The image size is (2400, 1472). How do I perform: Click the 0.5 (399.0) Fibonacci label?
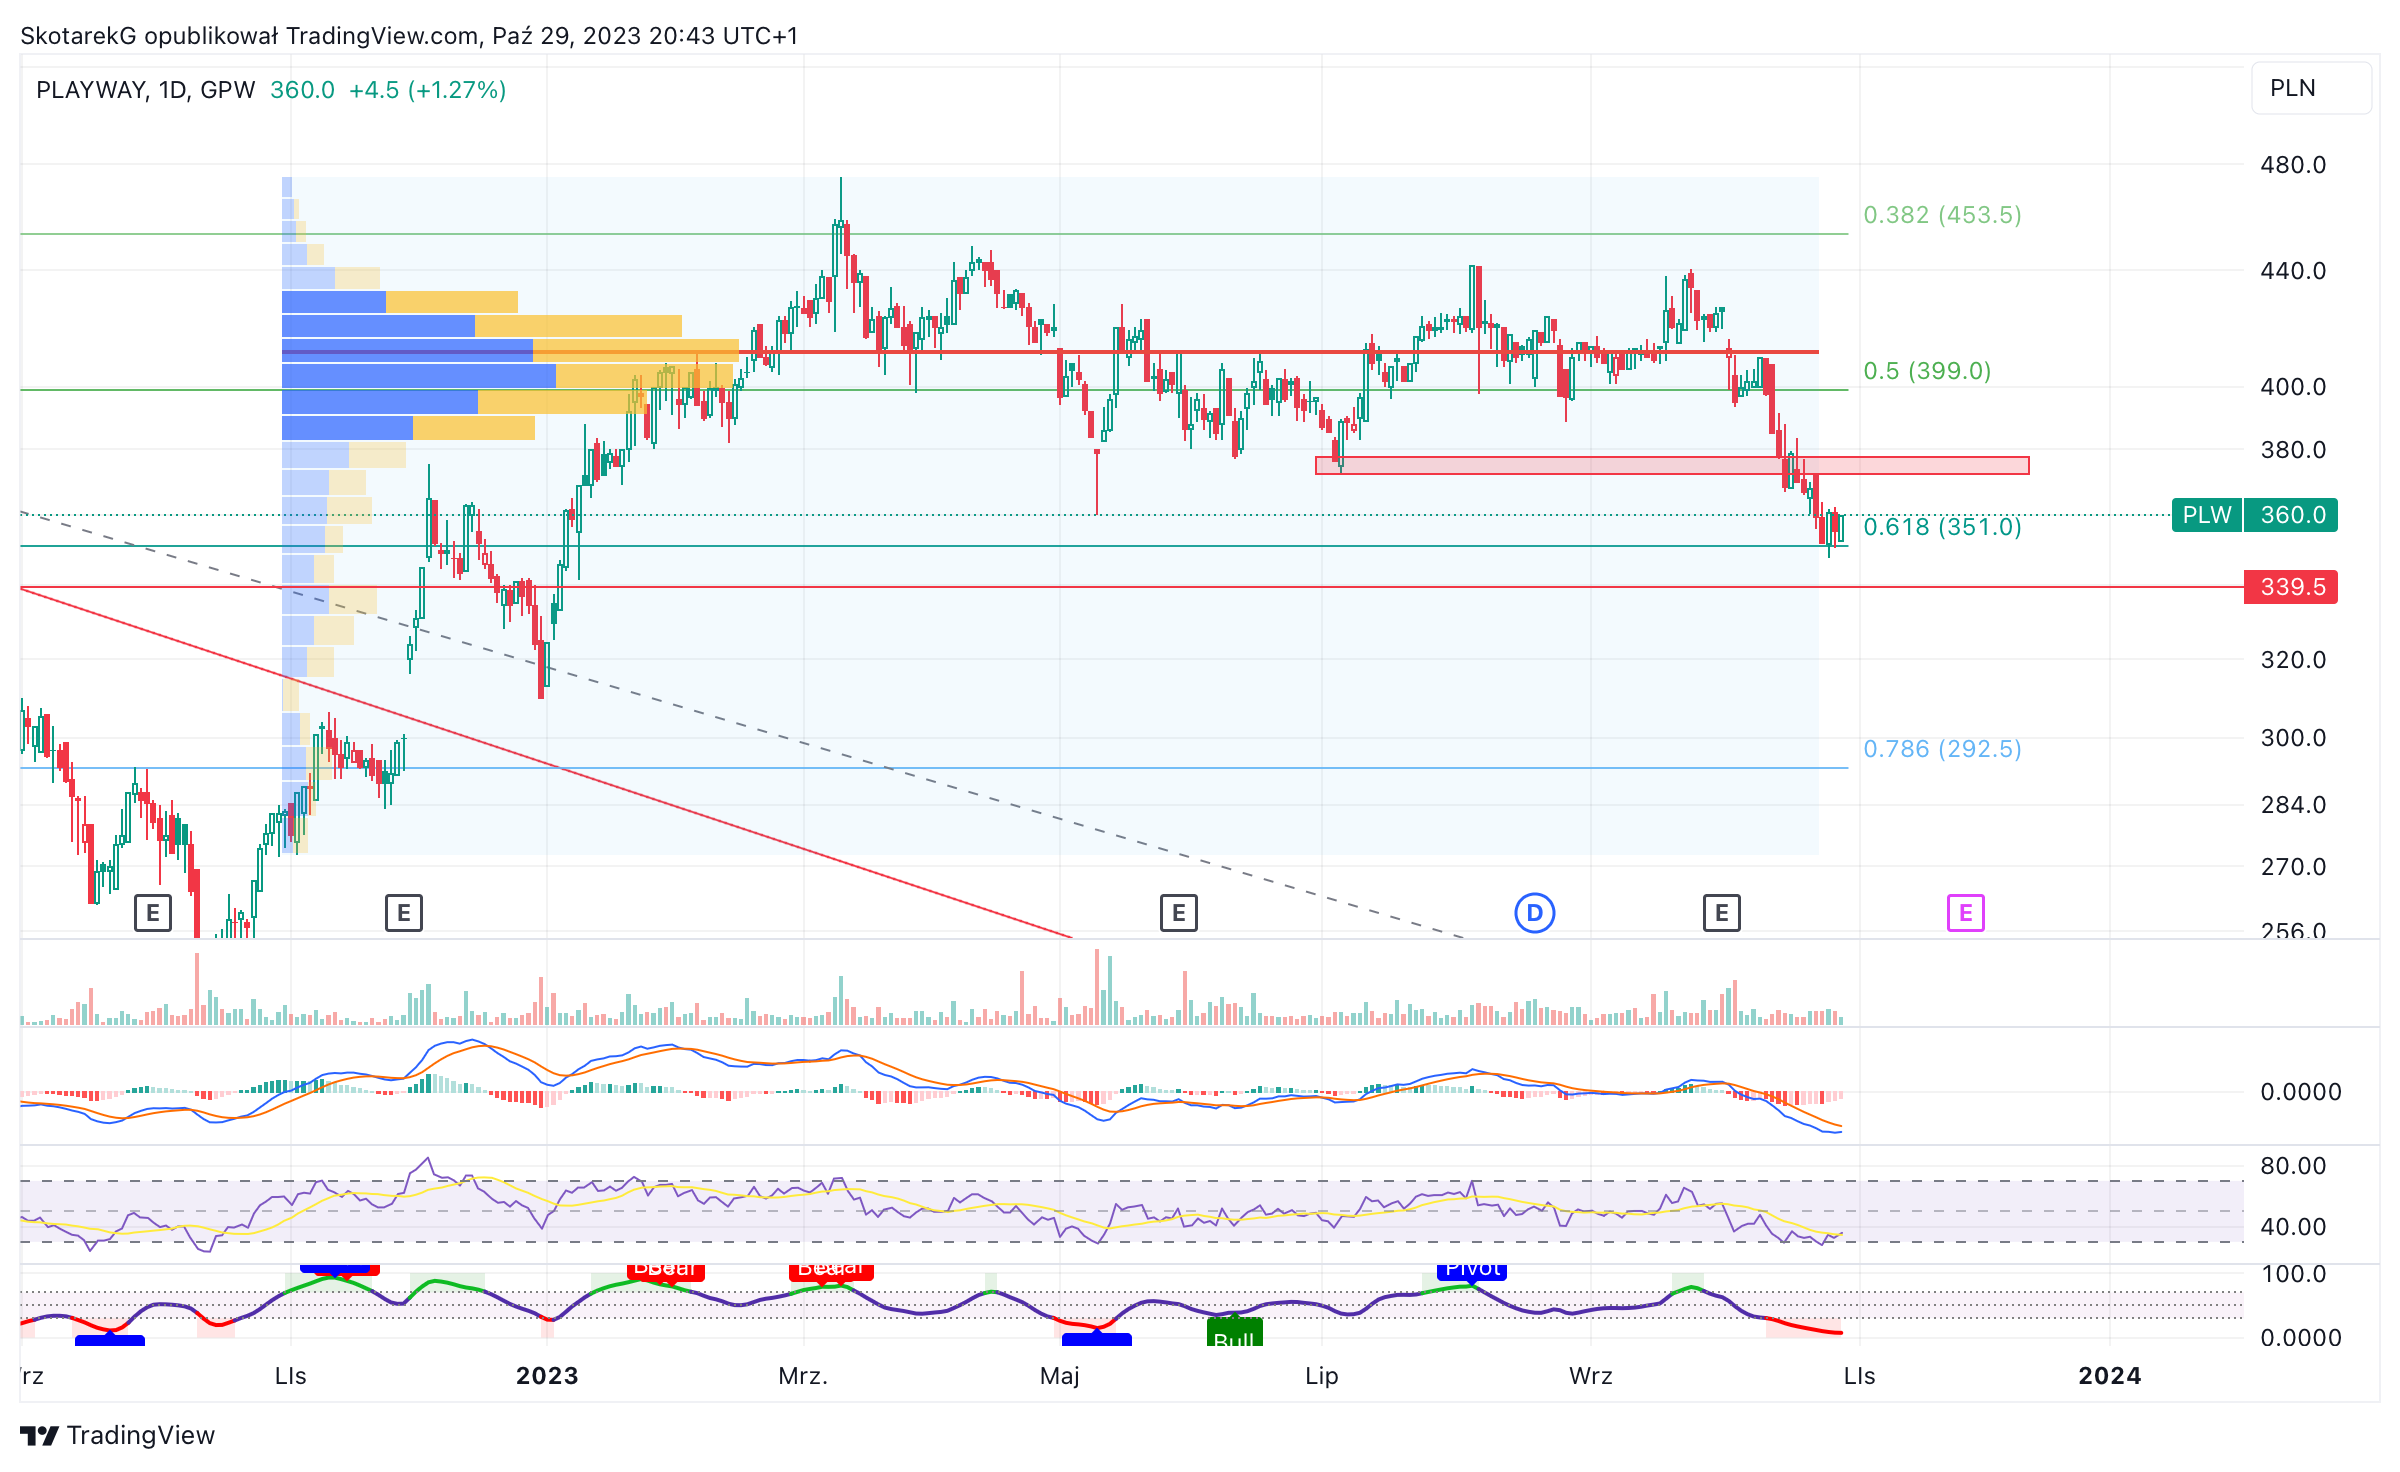click(1927, 371)
